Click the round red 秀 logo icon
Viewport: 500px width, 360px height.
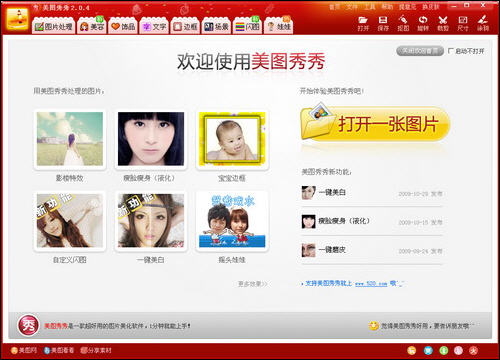pyautogui.click(x=29, y=325)
